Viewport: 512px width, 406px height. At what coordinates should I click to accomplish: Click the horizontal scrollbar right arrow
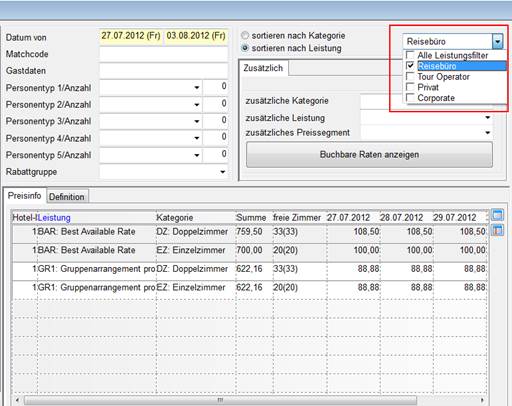(x=482, y=399)
